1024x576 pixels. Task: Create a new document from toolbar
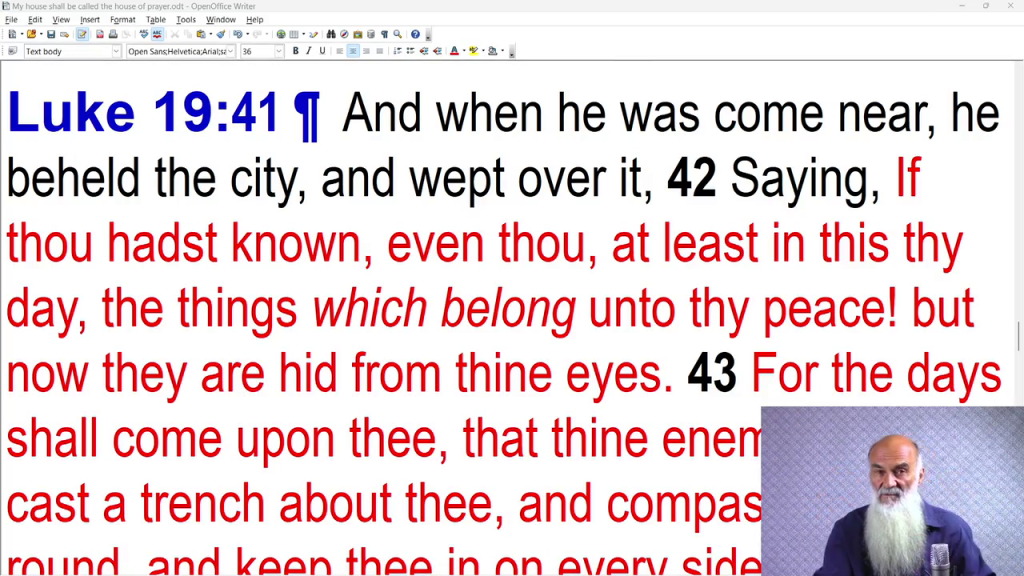(x=12, y=34)
